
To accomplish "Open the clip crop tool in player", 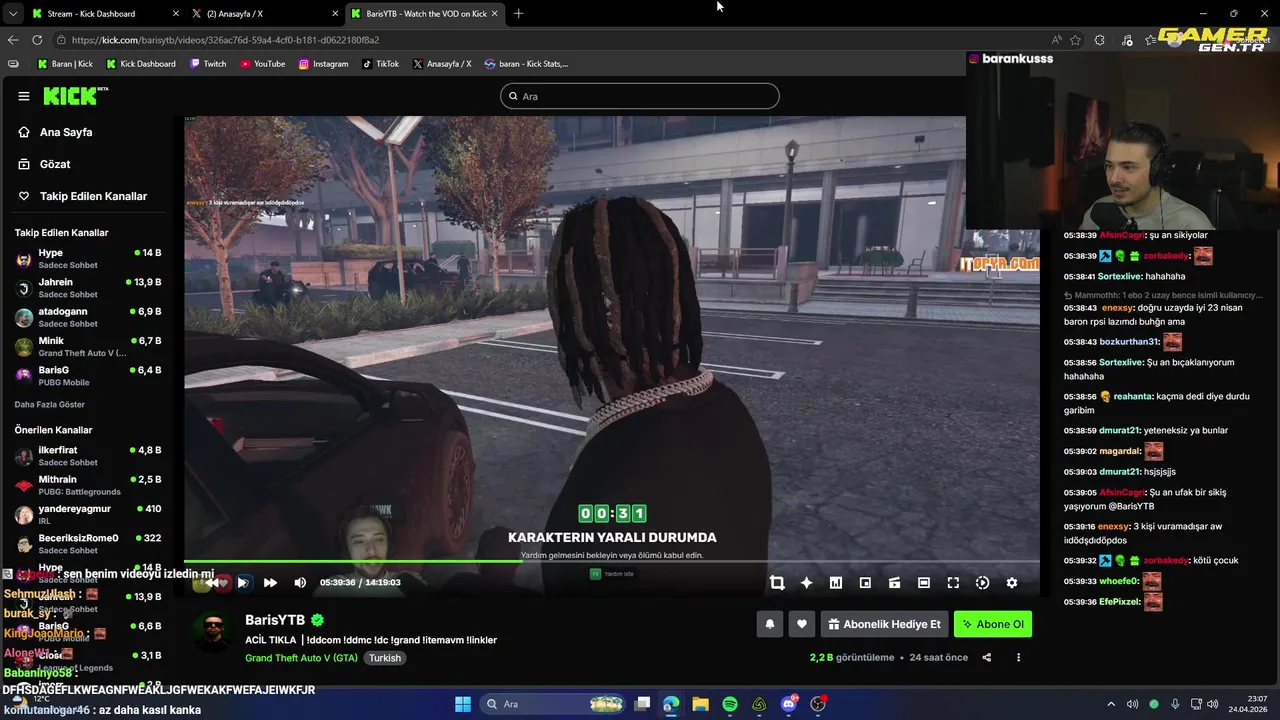I will click(777, 582).
